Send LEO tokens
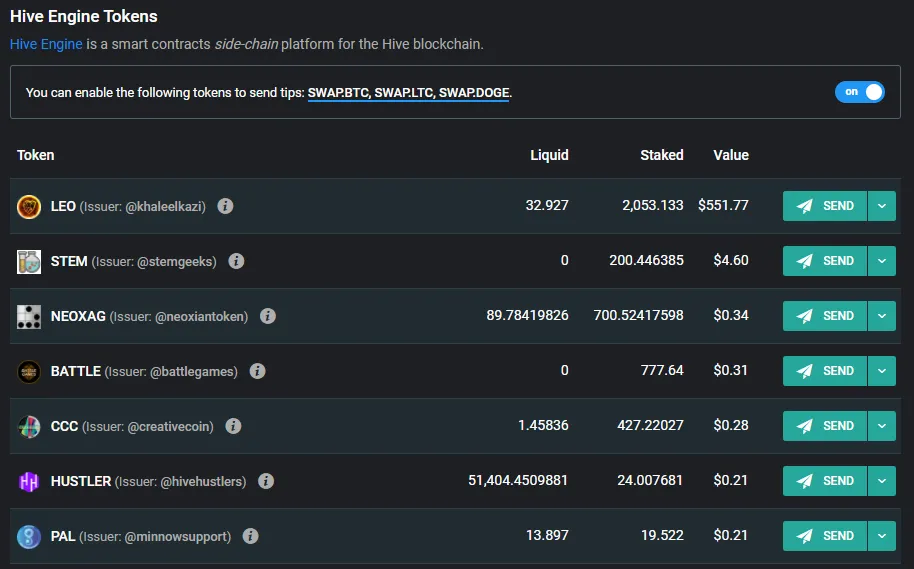The image size is (914, 569). pos(825,206)
